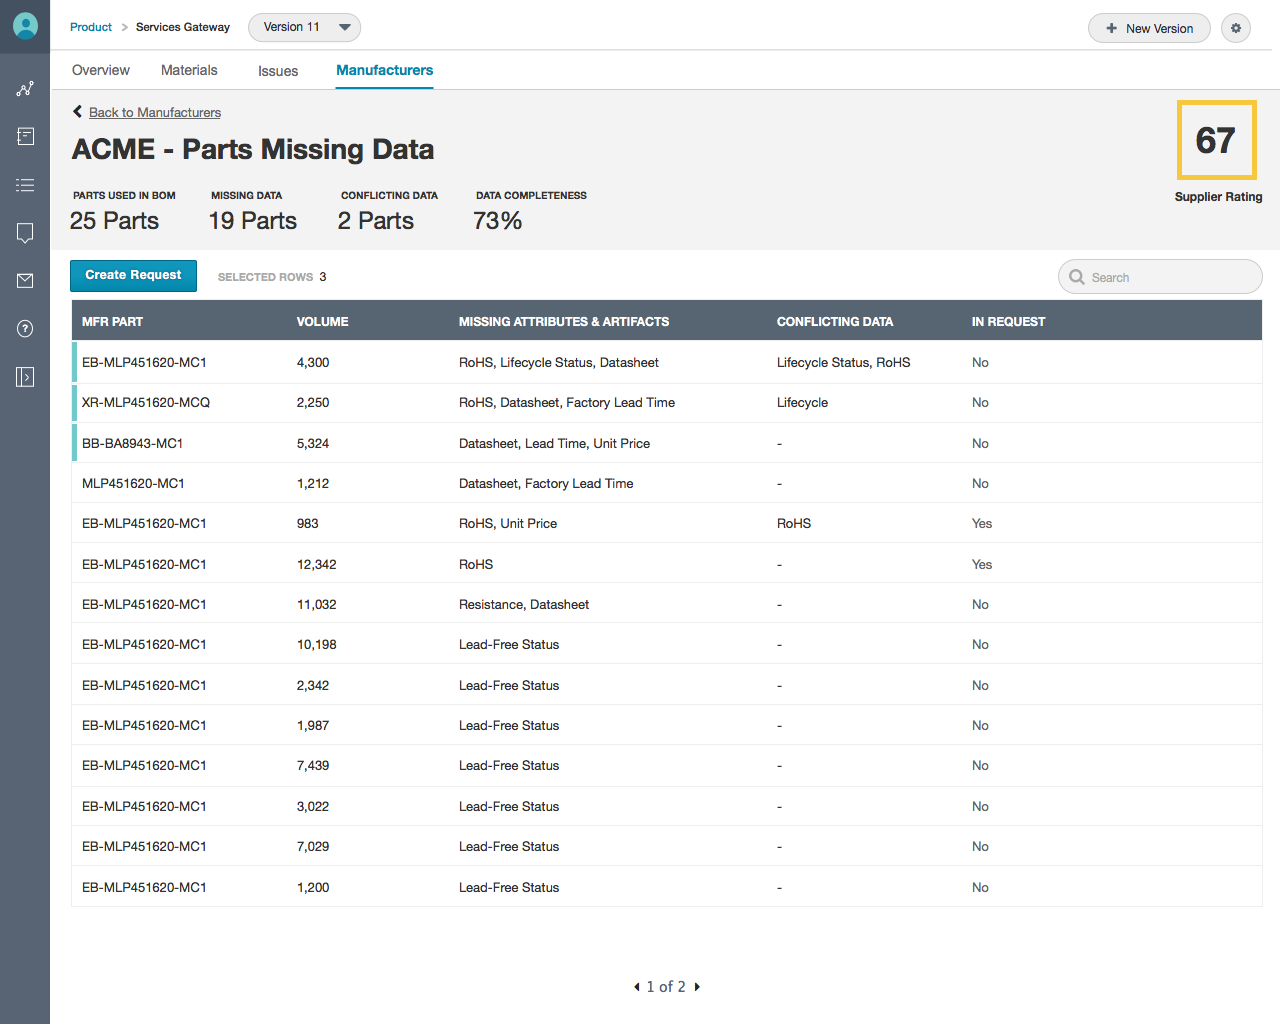The image size is (1280, 1024).
Task: Click the Create Request button
Action: pos(133,276)
